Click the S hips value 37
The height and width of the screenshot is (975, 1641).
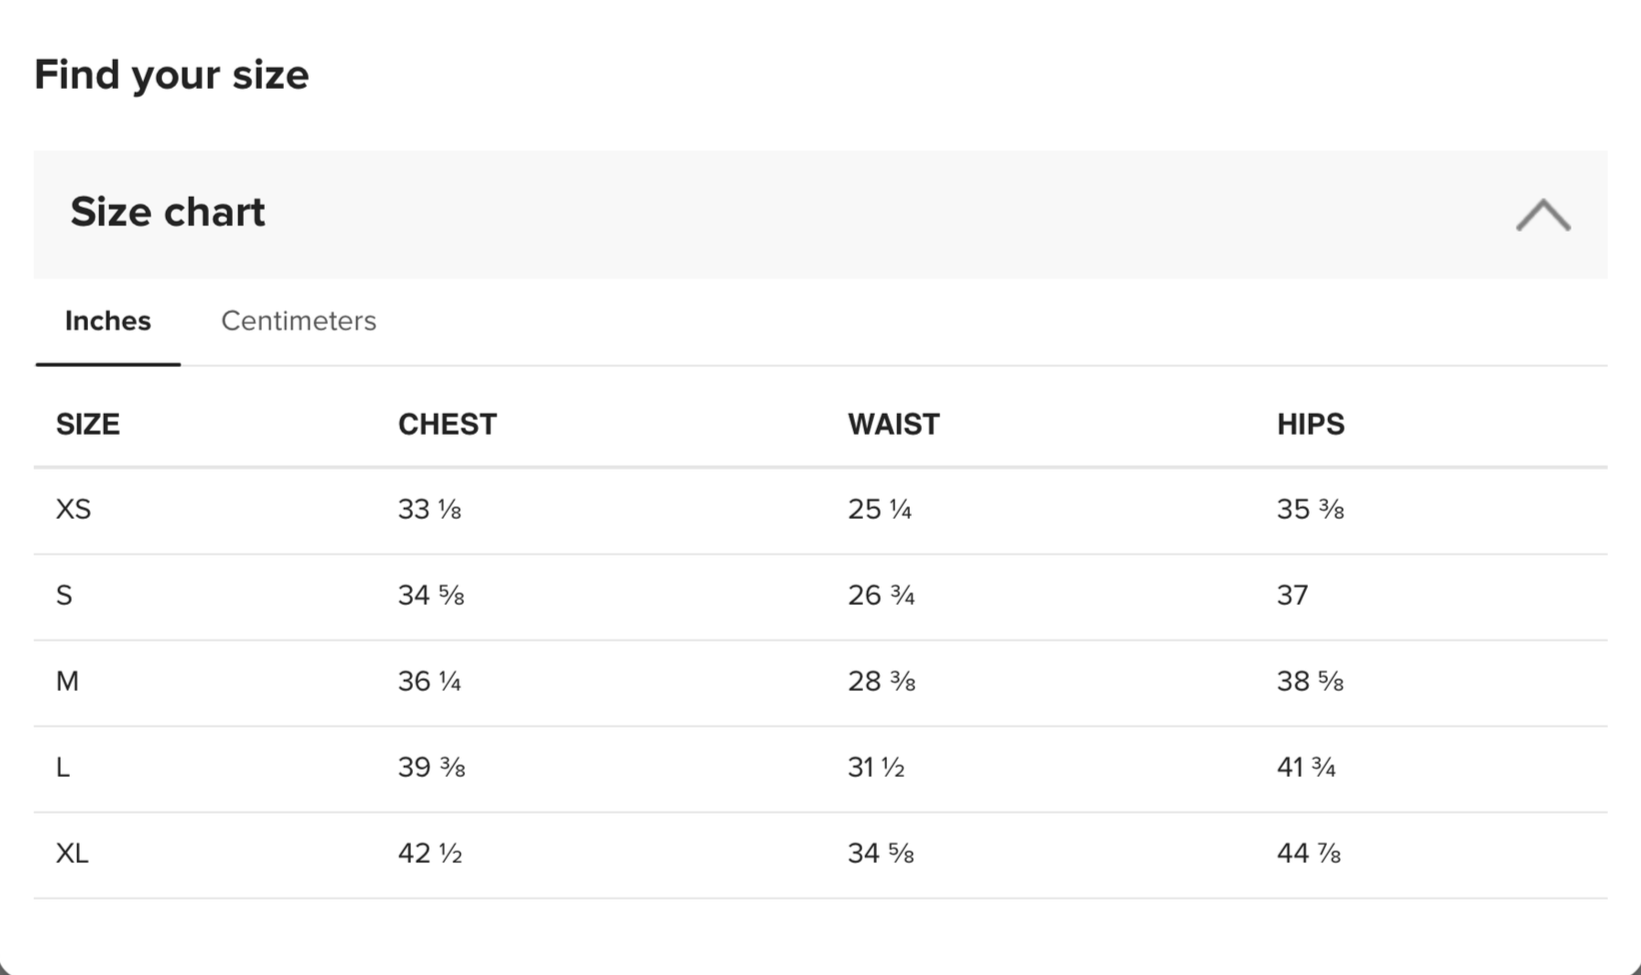(x=1293, y=595)
